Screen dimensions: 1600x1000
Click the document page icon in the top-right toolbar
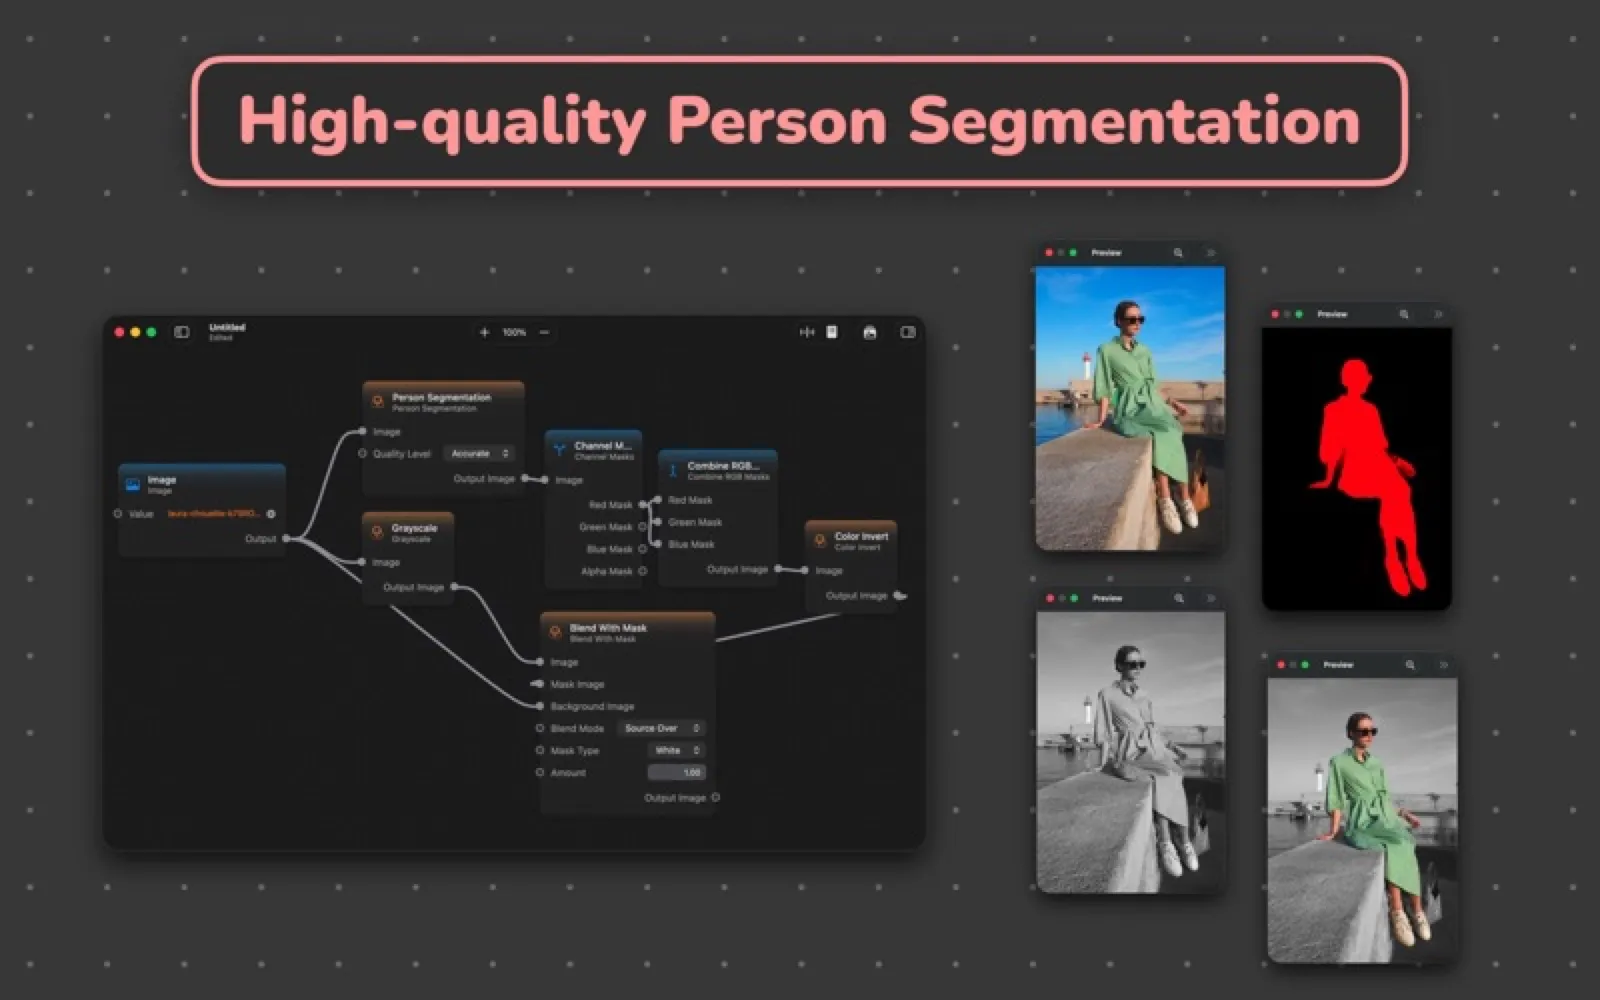pos(831,332)
